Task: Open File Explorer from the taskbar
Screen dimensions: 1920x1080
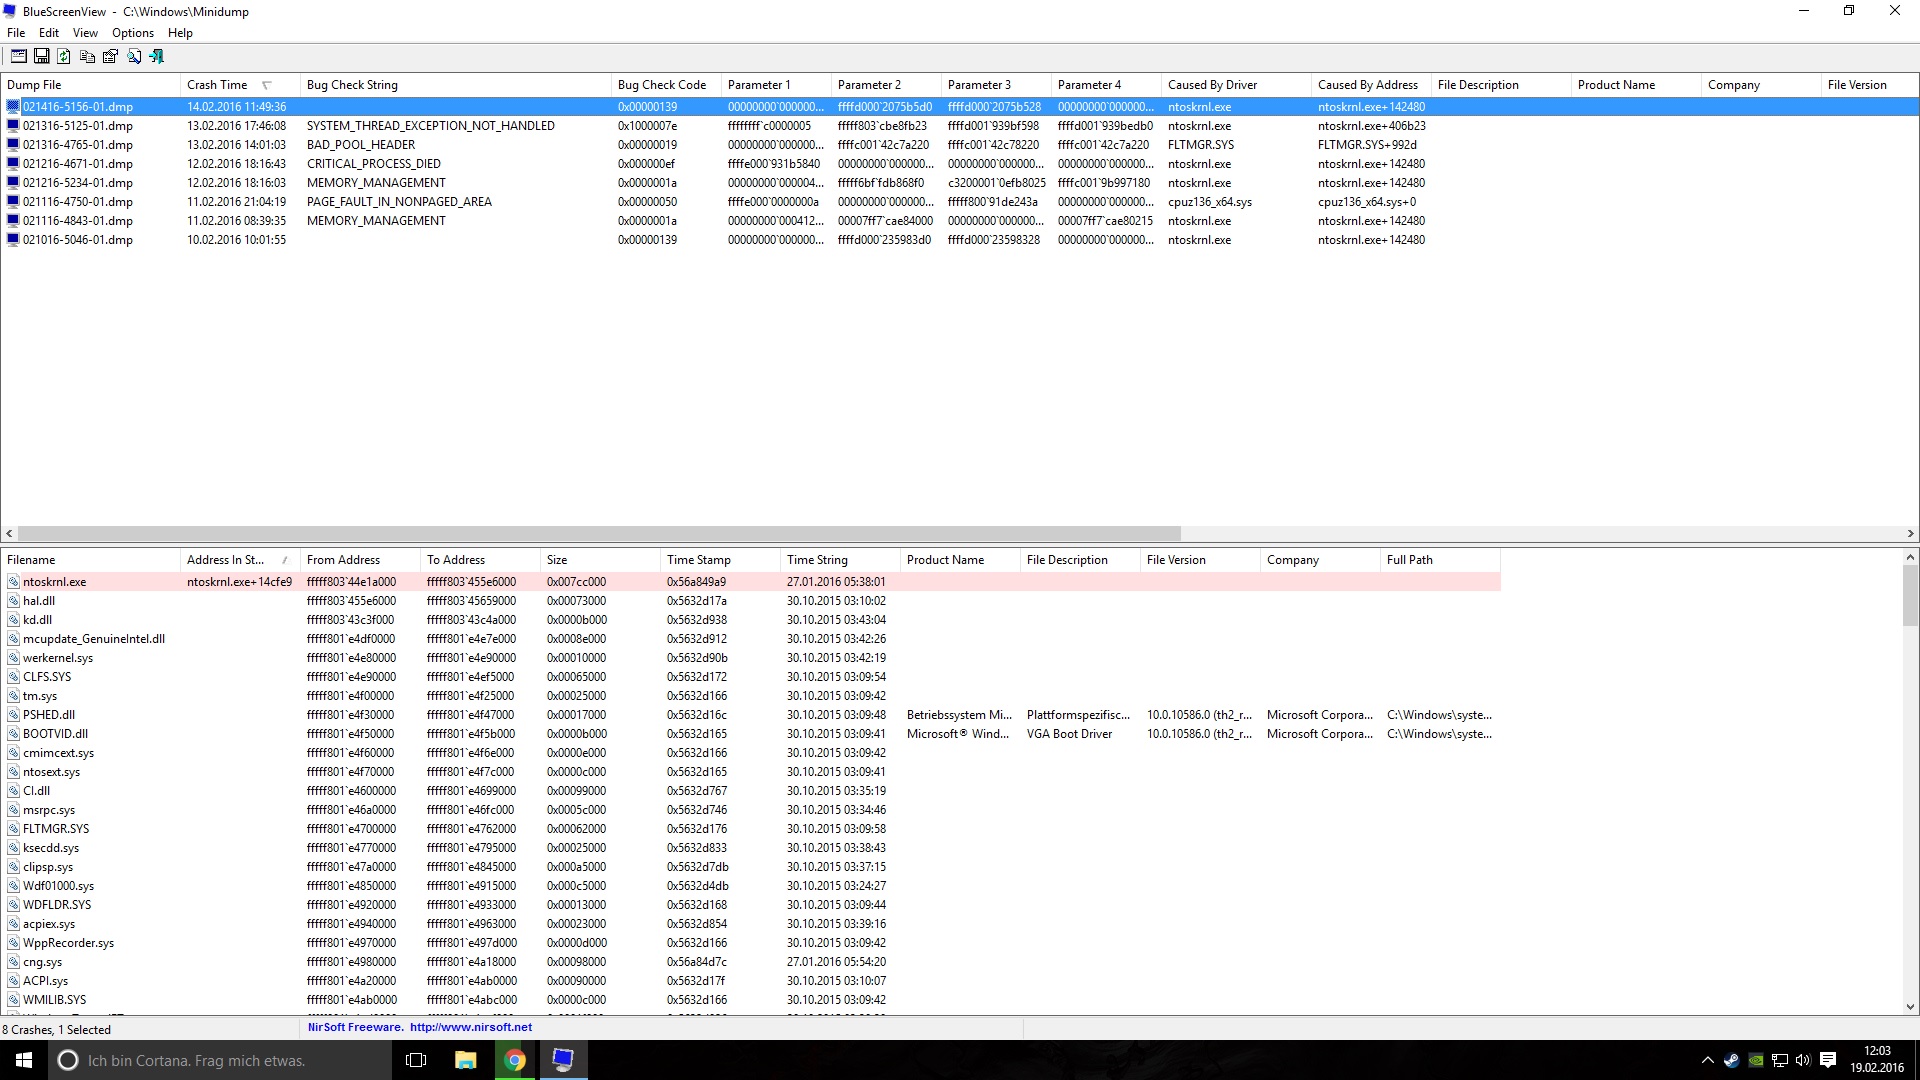Action: [466, 1060]
